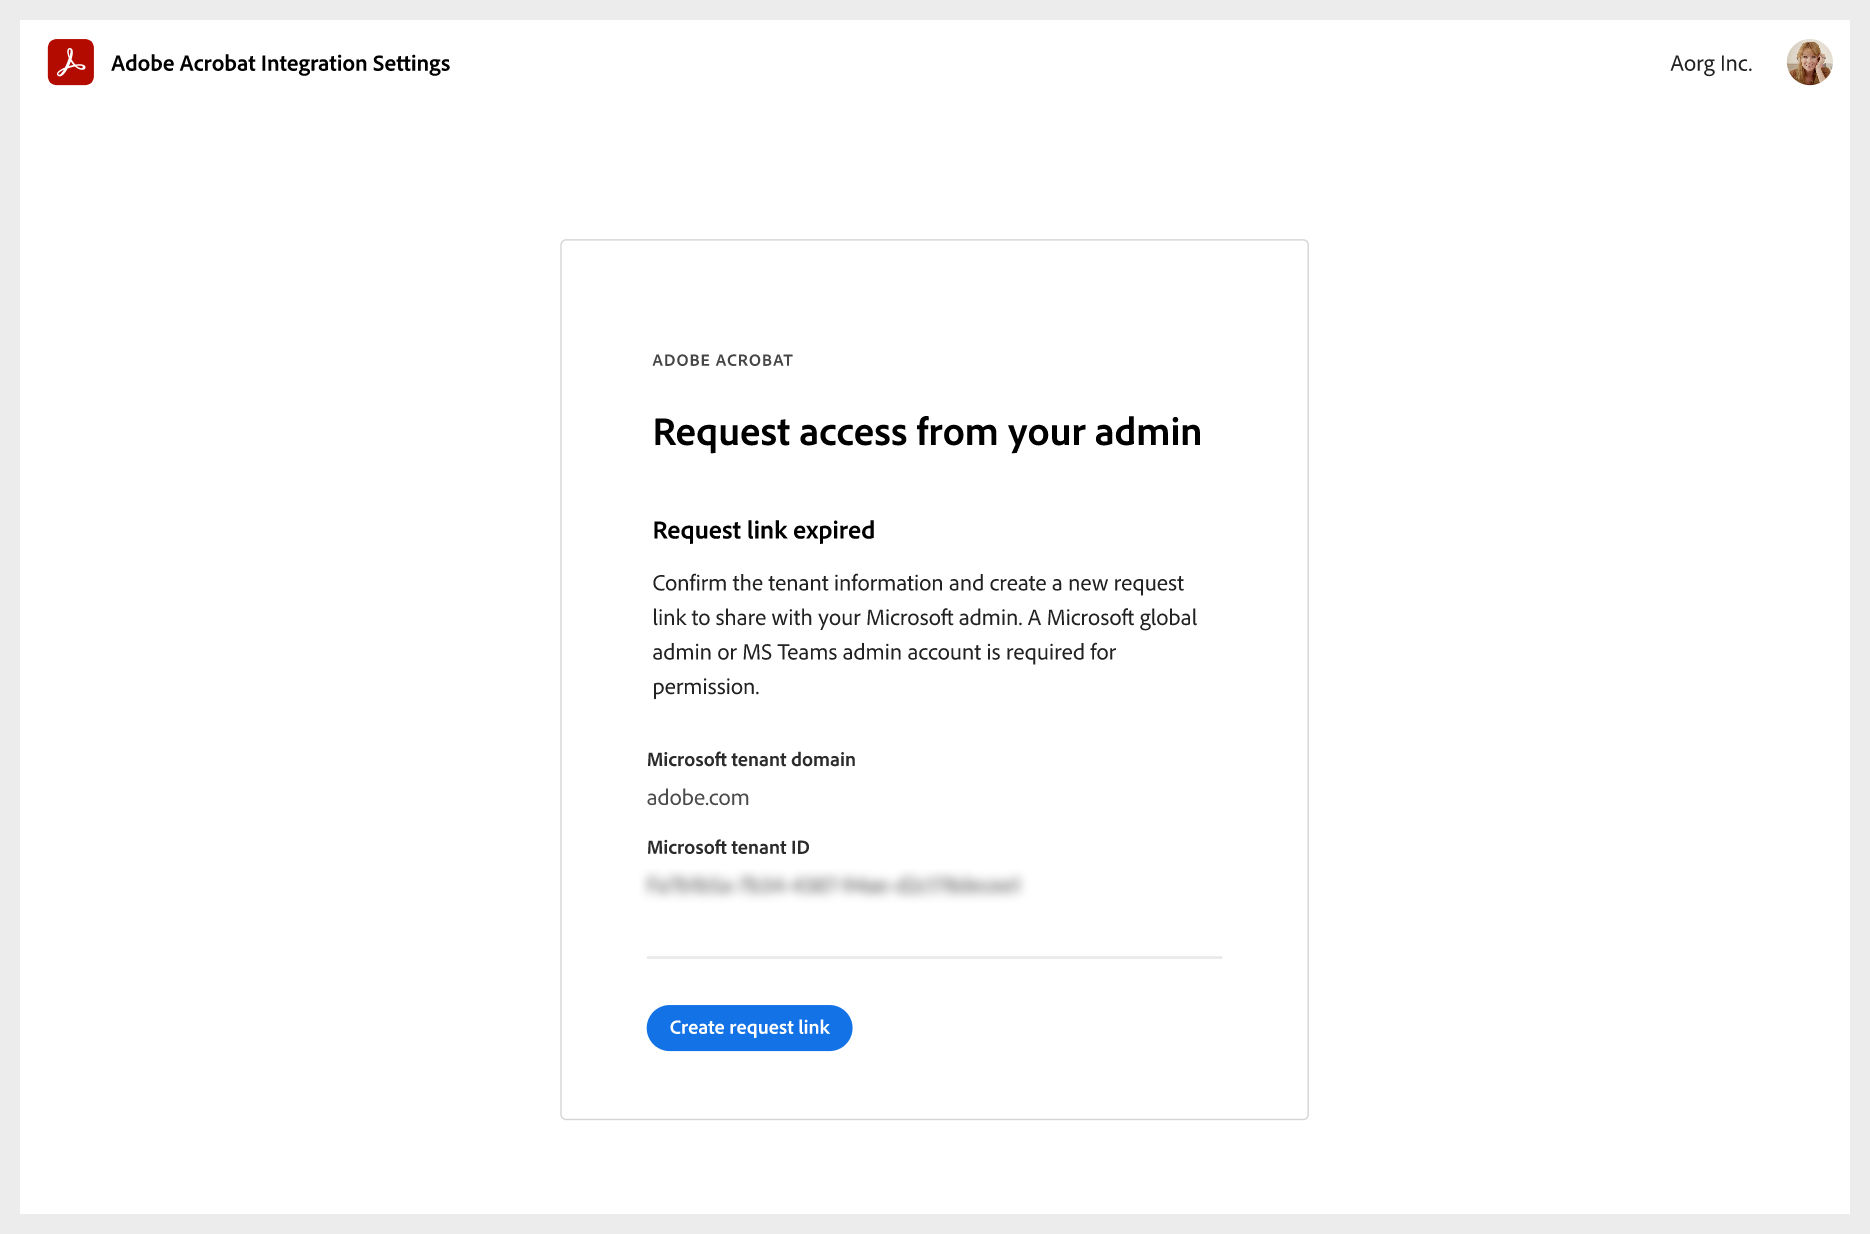Click the word 'permission.' ending the description
Image resolution: width=1870 pixels, height=1234 pixels.
[x=705, y=687]
